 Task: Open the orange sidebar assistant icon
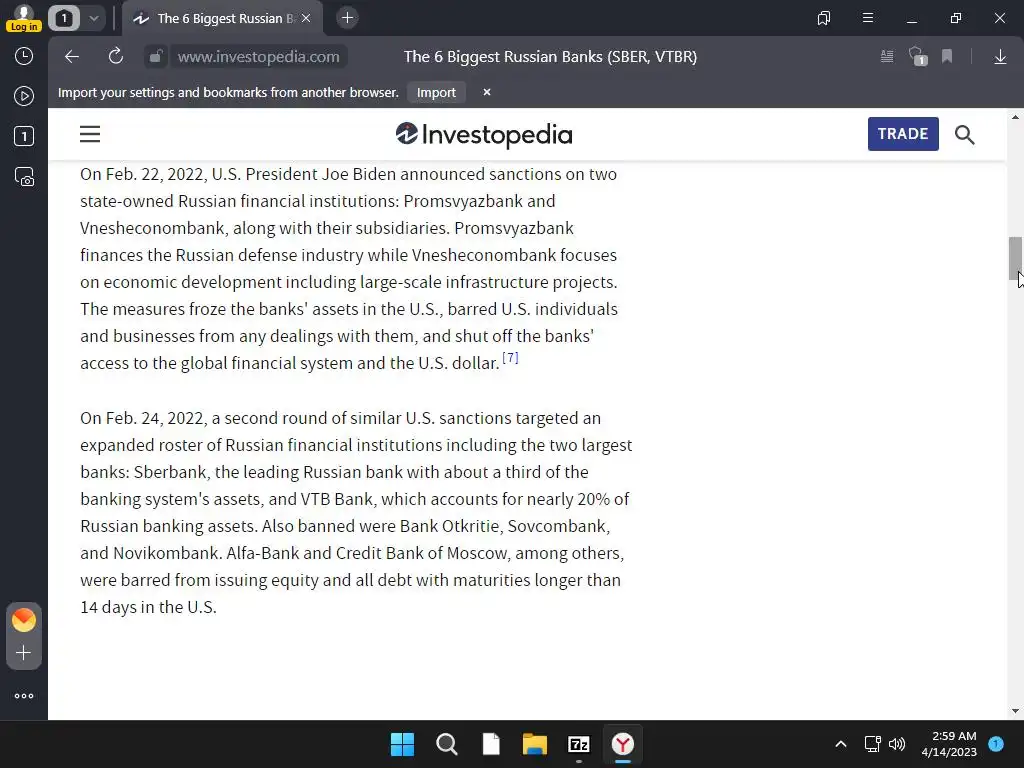24,620
